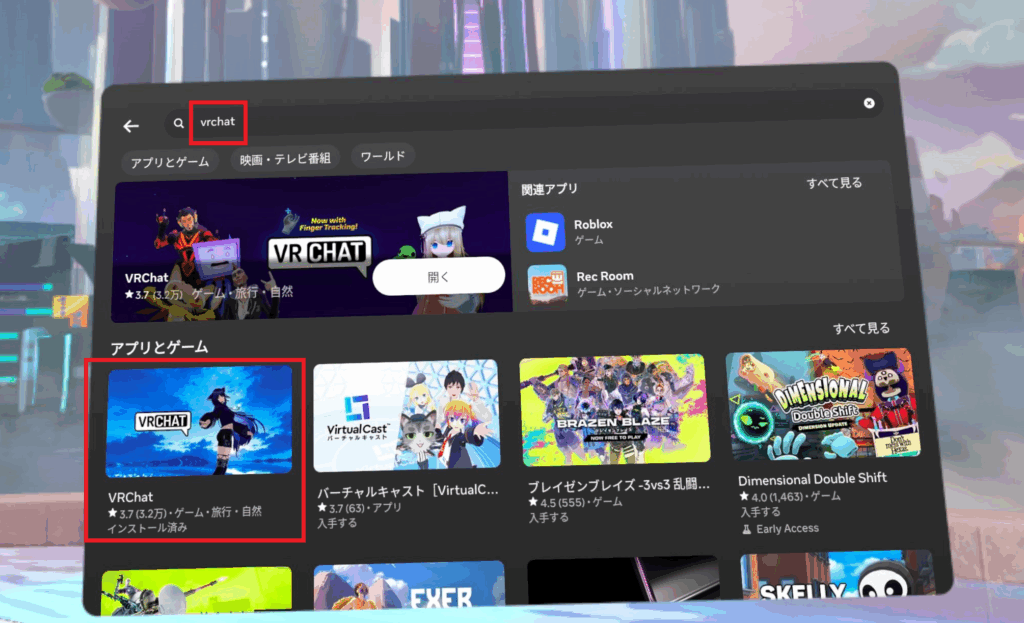Open the EXER app thumbnail
The height and width of the screenshot is (623, 1024).
409,586
